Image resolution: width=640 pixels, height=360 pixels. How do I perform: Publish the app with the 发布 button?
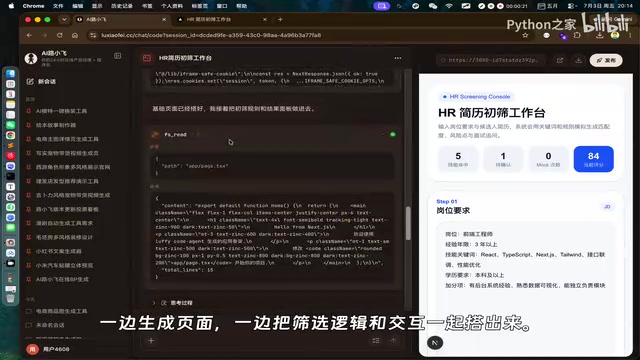coord(606,60)
